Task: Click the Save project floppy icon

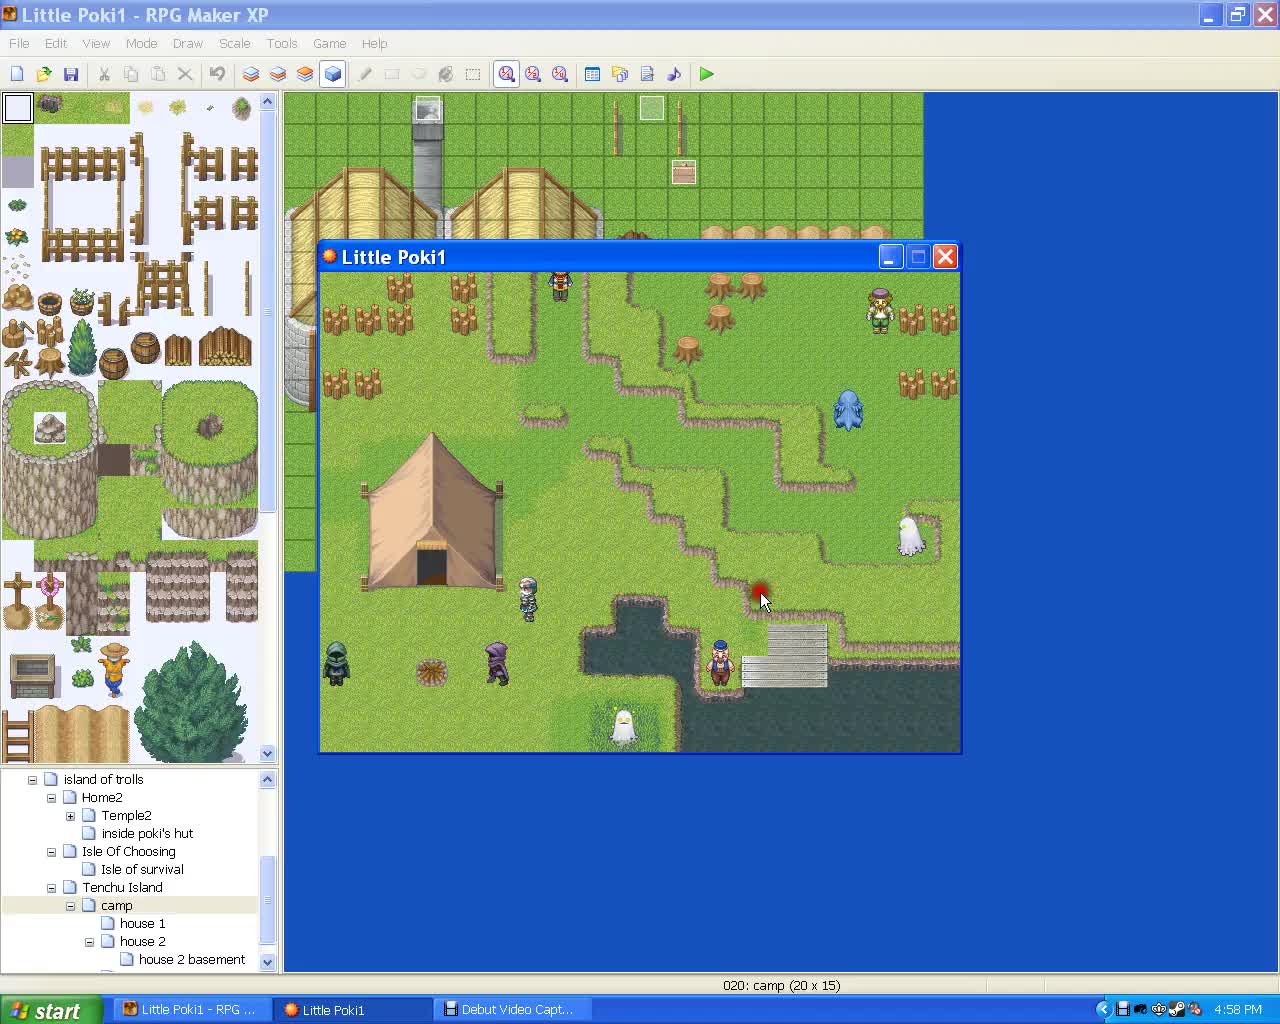Action: (71, 74)
